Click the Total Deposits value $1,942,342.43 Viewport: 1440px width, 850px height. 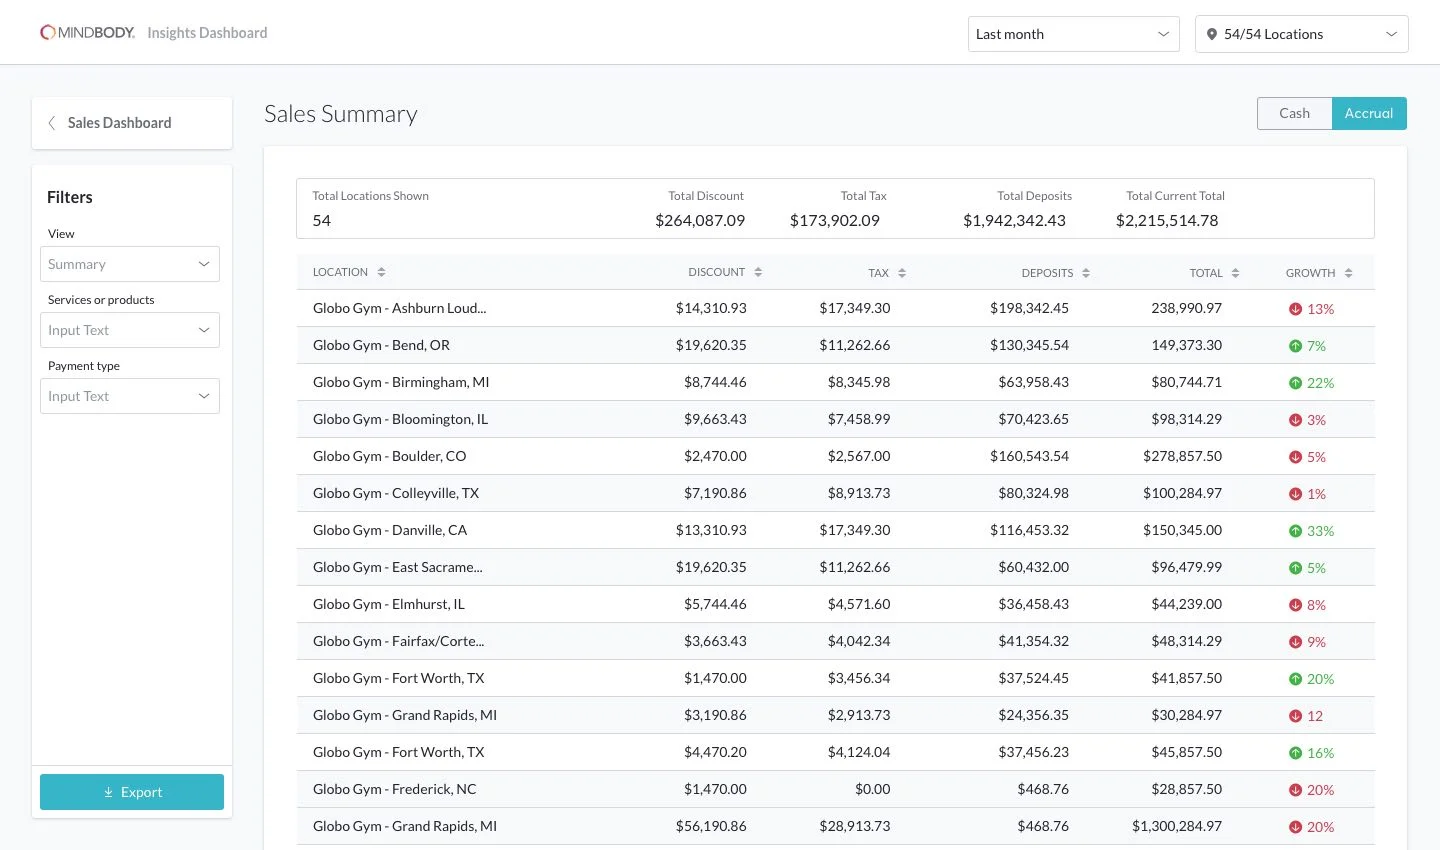(1014, 220)
